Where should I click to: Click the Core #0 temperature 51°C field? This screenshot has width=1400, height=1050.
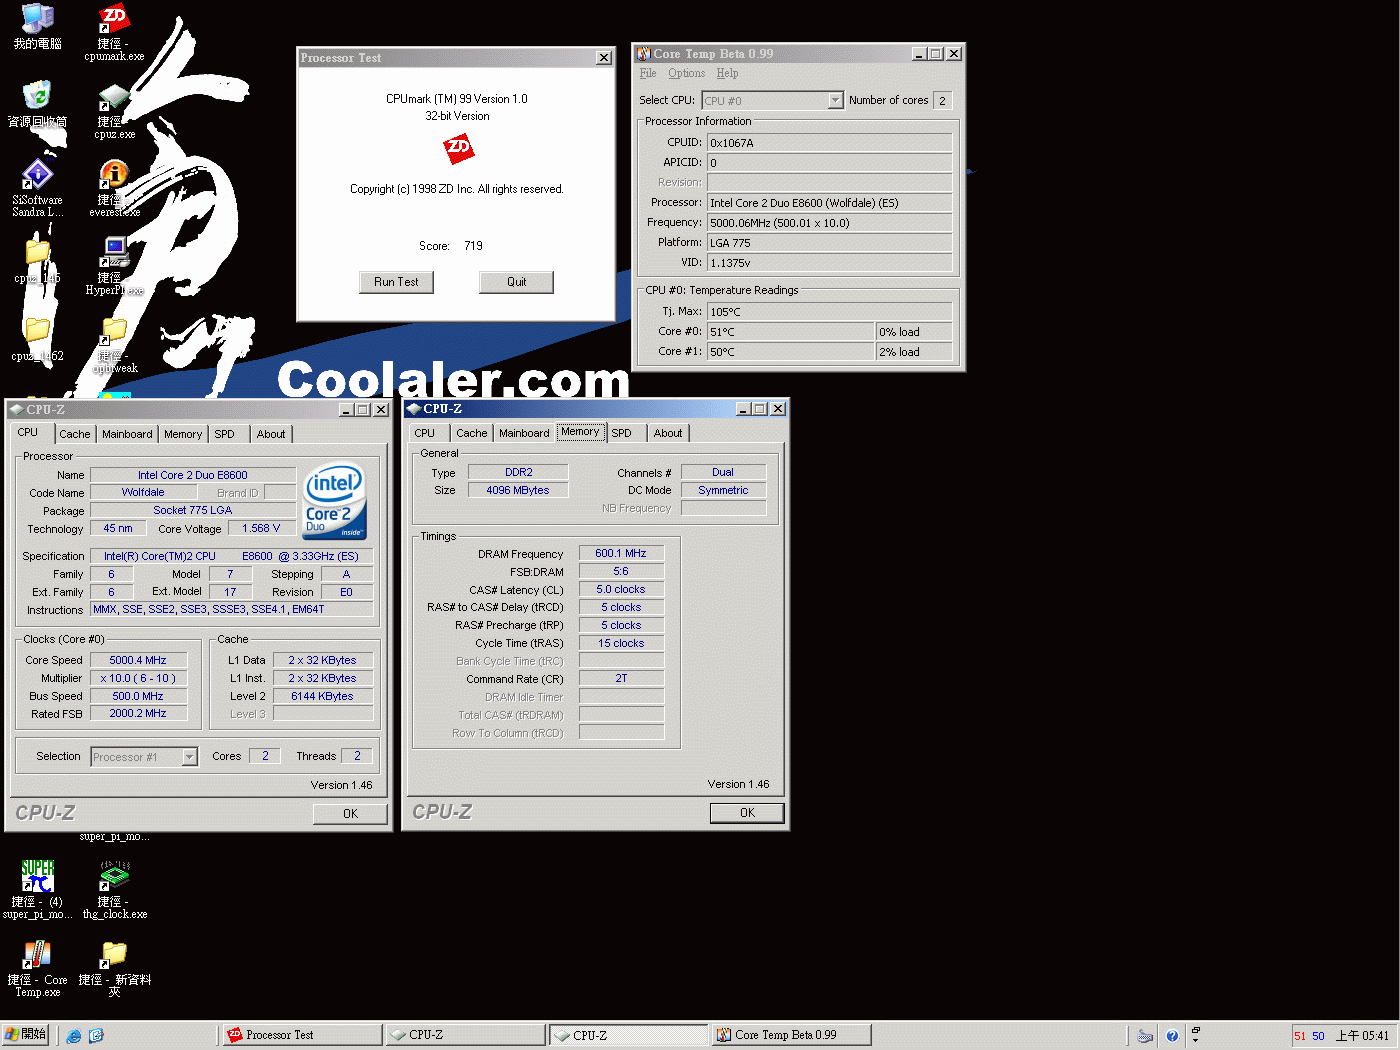791,332
